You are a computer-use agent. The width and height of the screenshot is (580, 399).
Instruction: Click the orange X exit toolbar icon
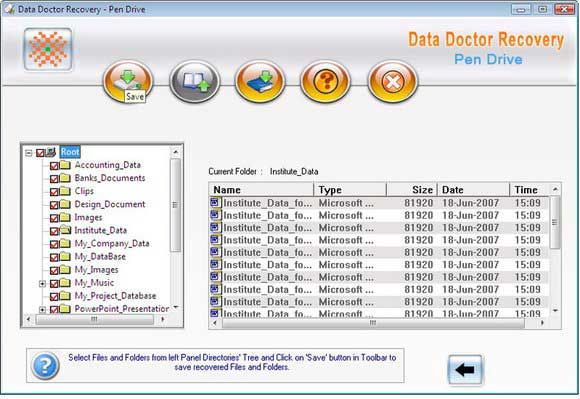tap(392, 81)
